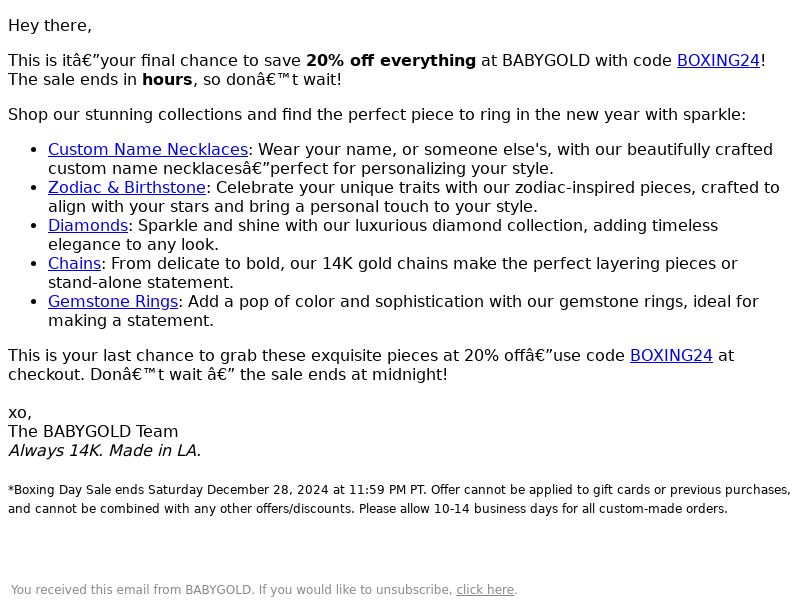Viewport: 800px width, 601px height.
Task: Open the Custom Name Necklaces link
Action: tap(148, 149)
